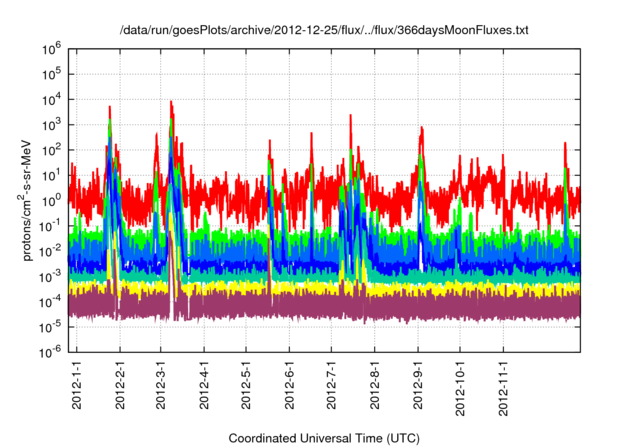The image size is (640, 448).
Task: Click the 10^-4 y-axis tick label
Action: [50, 302]
